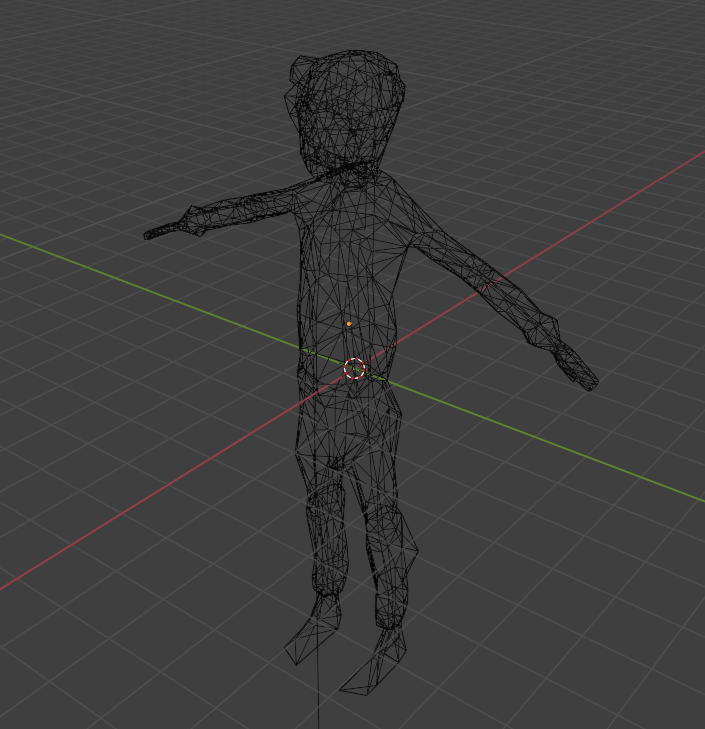Viewport: 705px width, 729px height.
Task: Click the character's chest mesh
Action: 352,240
